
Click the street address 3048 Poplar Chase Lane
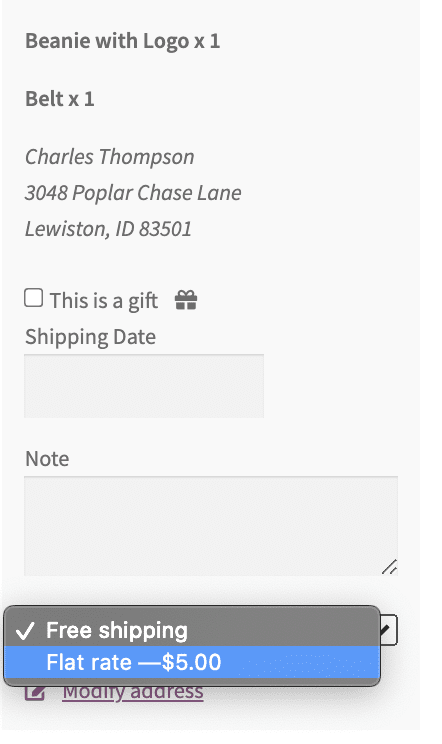coord(133,193)
